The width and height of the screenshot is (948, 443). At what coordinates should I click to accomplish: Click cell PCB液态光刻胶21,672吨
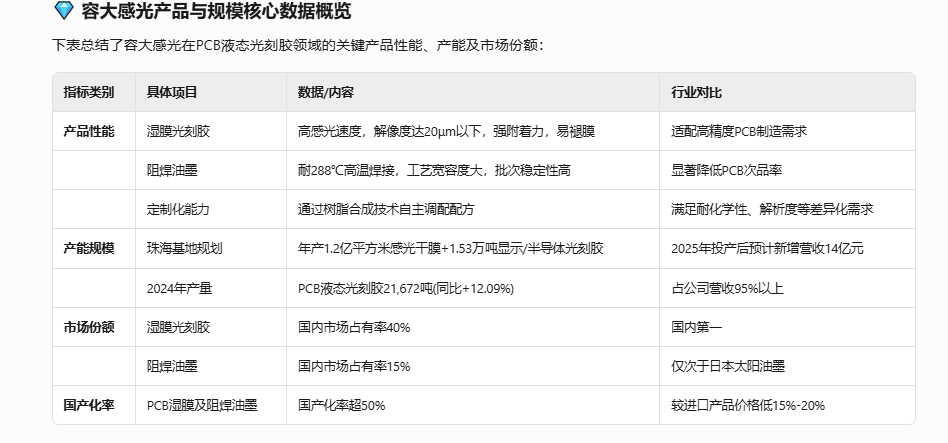click(x=406, y=288)
